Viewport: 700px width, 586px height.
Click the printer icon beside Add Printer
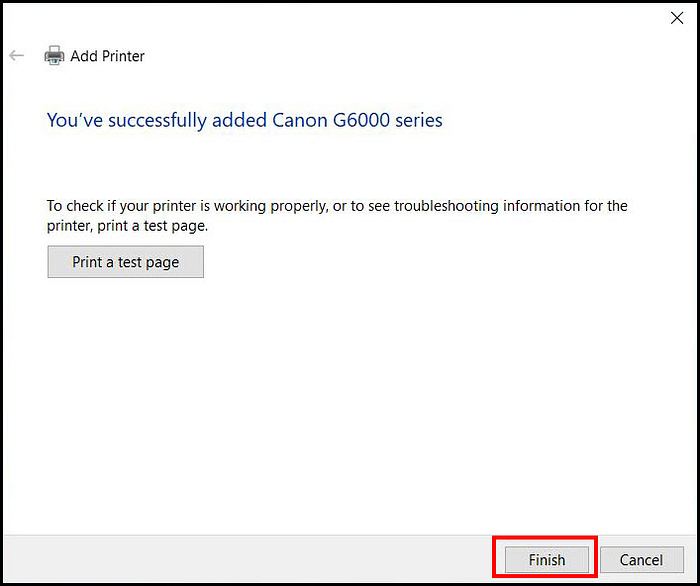(54, 56)
